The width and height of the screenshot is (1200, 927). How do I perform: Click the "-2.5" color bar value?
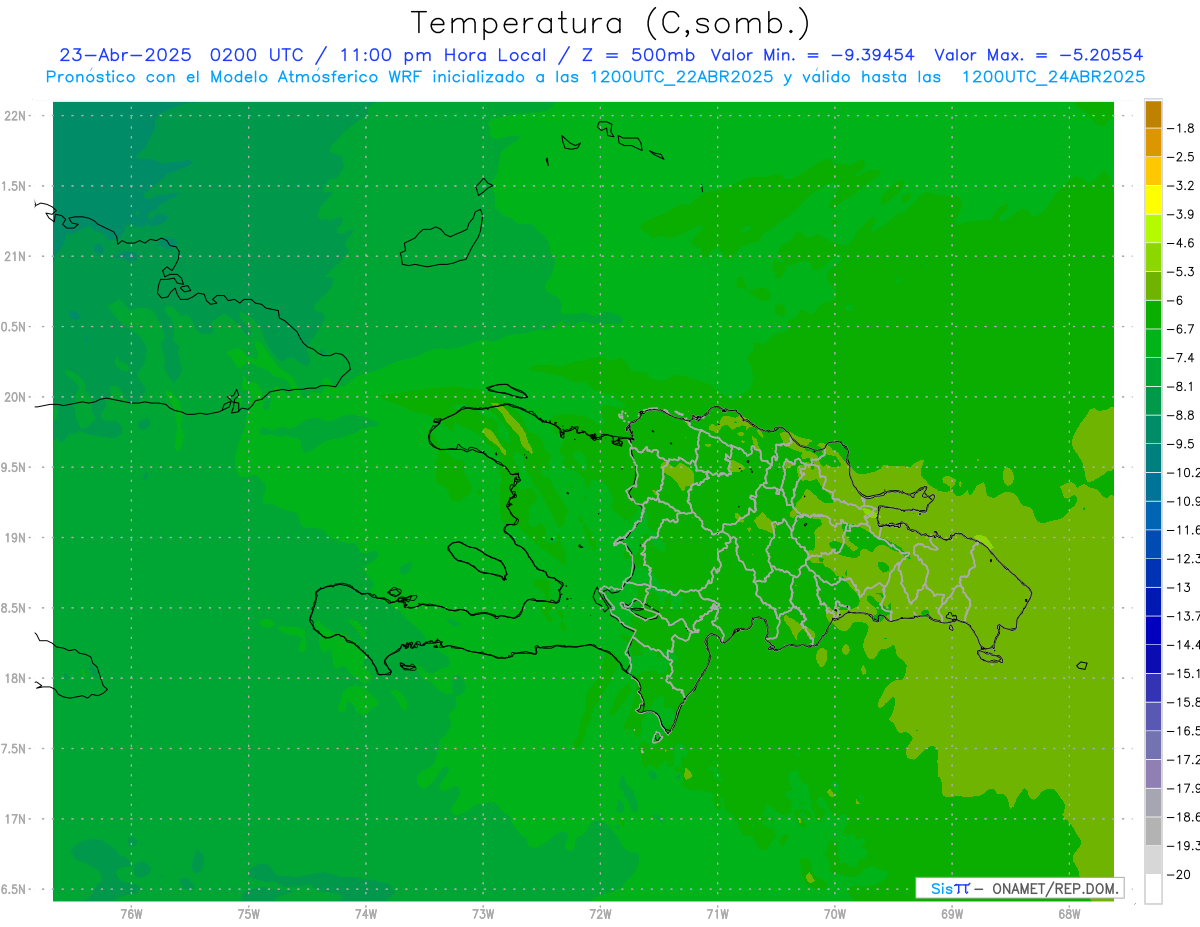[1182, 157]
